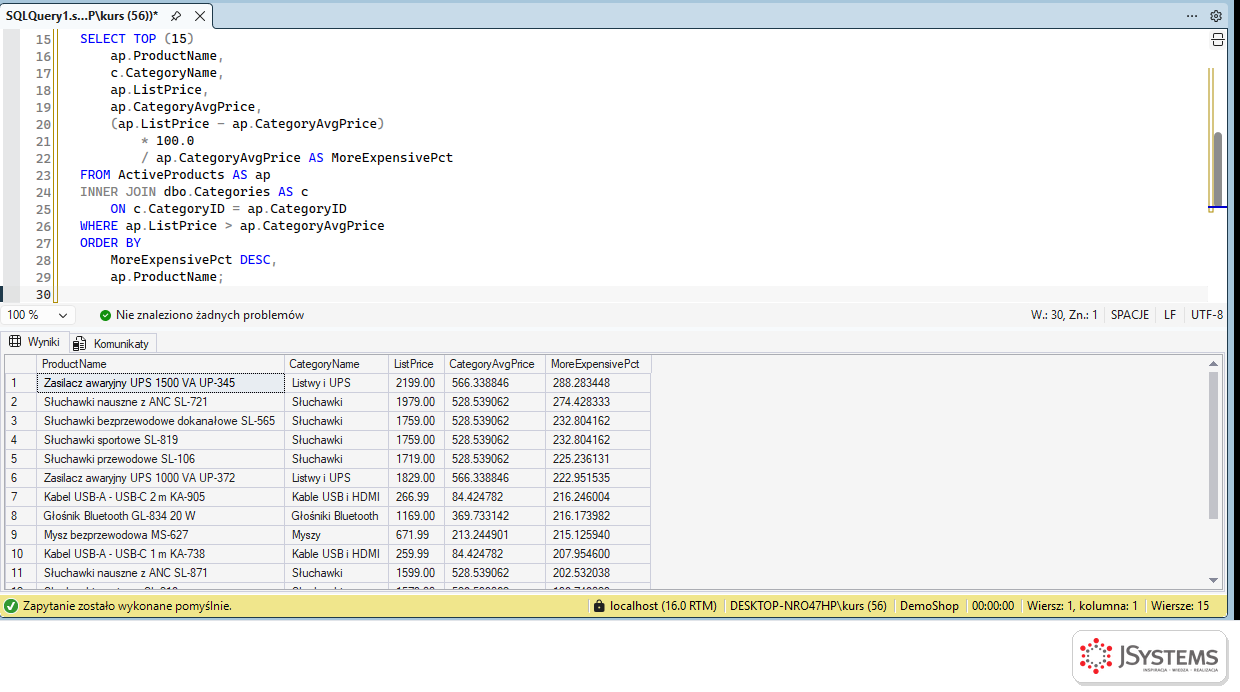Click the Nie znaleziono żadnych problemów message
Screen dimensions: 1240x692
pos(210,315)
